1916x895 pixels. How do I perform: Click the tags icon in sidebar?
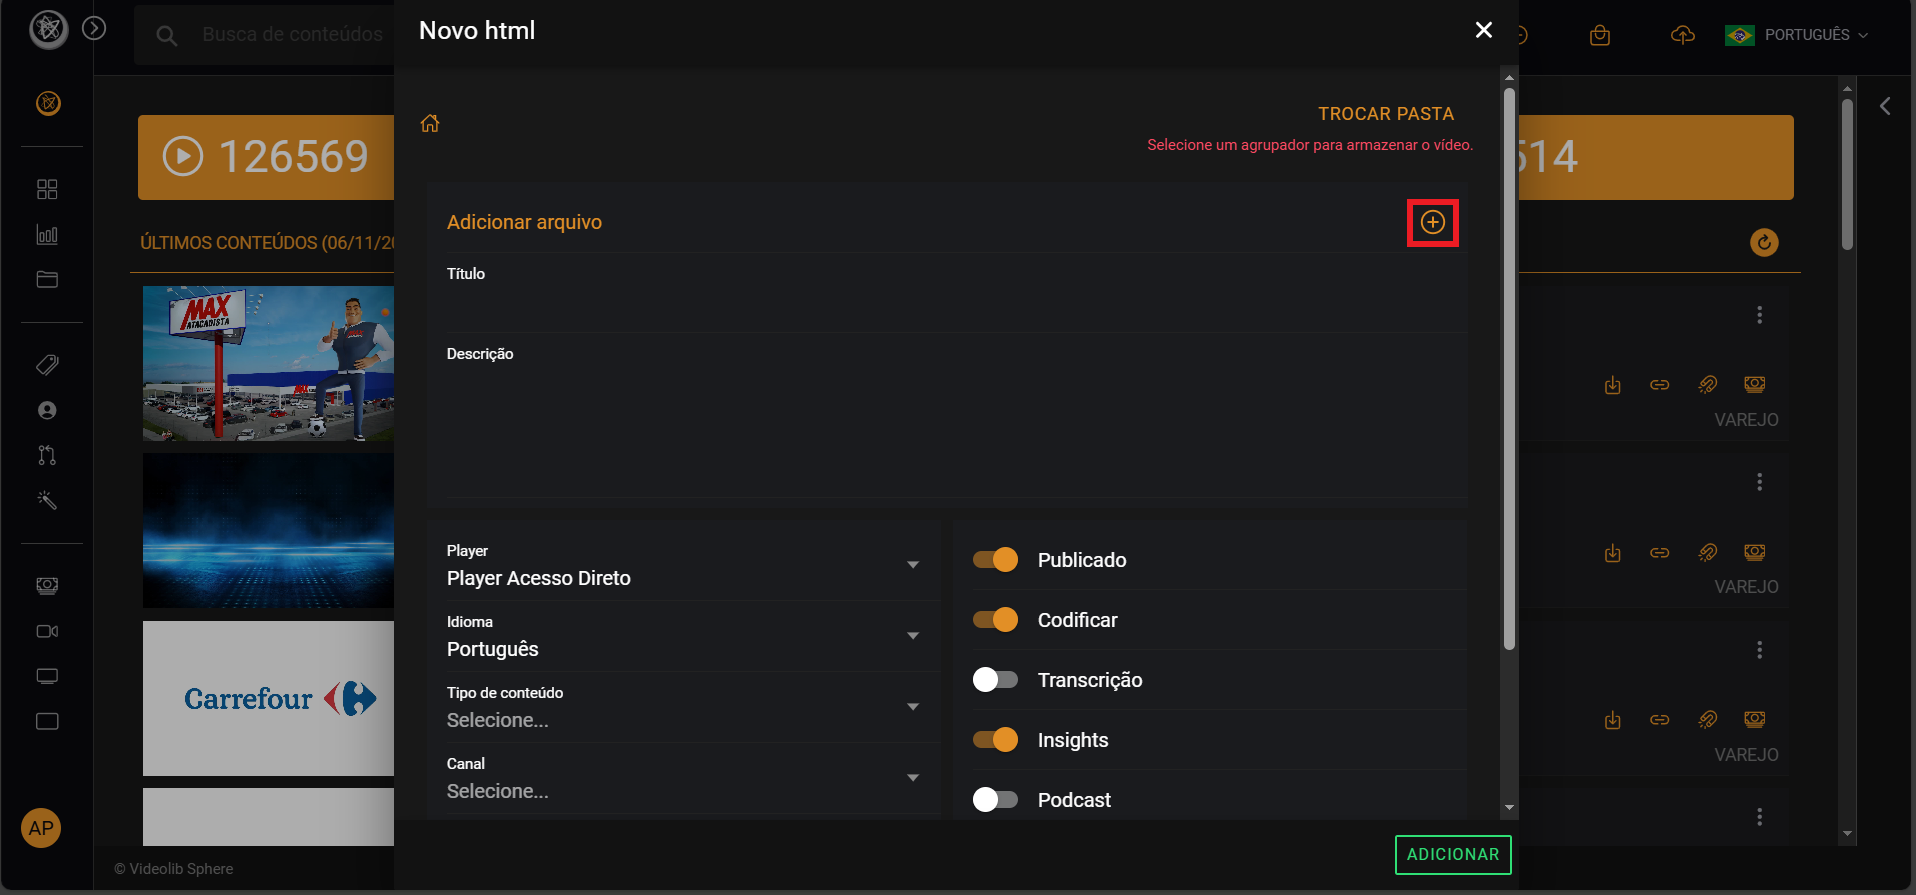(47, 365)
